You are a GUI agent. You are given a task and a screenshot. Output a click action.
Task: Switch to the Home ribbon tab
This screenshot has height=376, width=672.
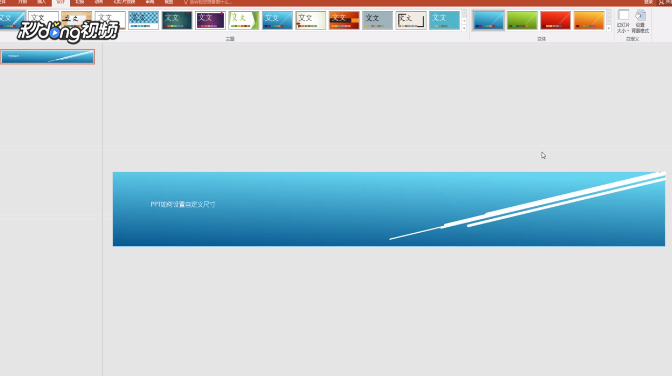[22, 2]
